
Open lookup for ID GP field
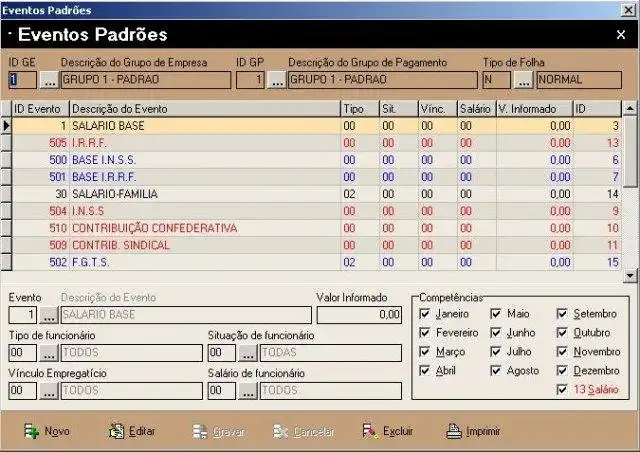[276, 80]
